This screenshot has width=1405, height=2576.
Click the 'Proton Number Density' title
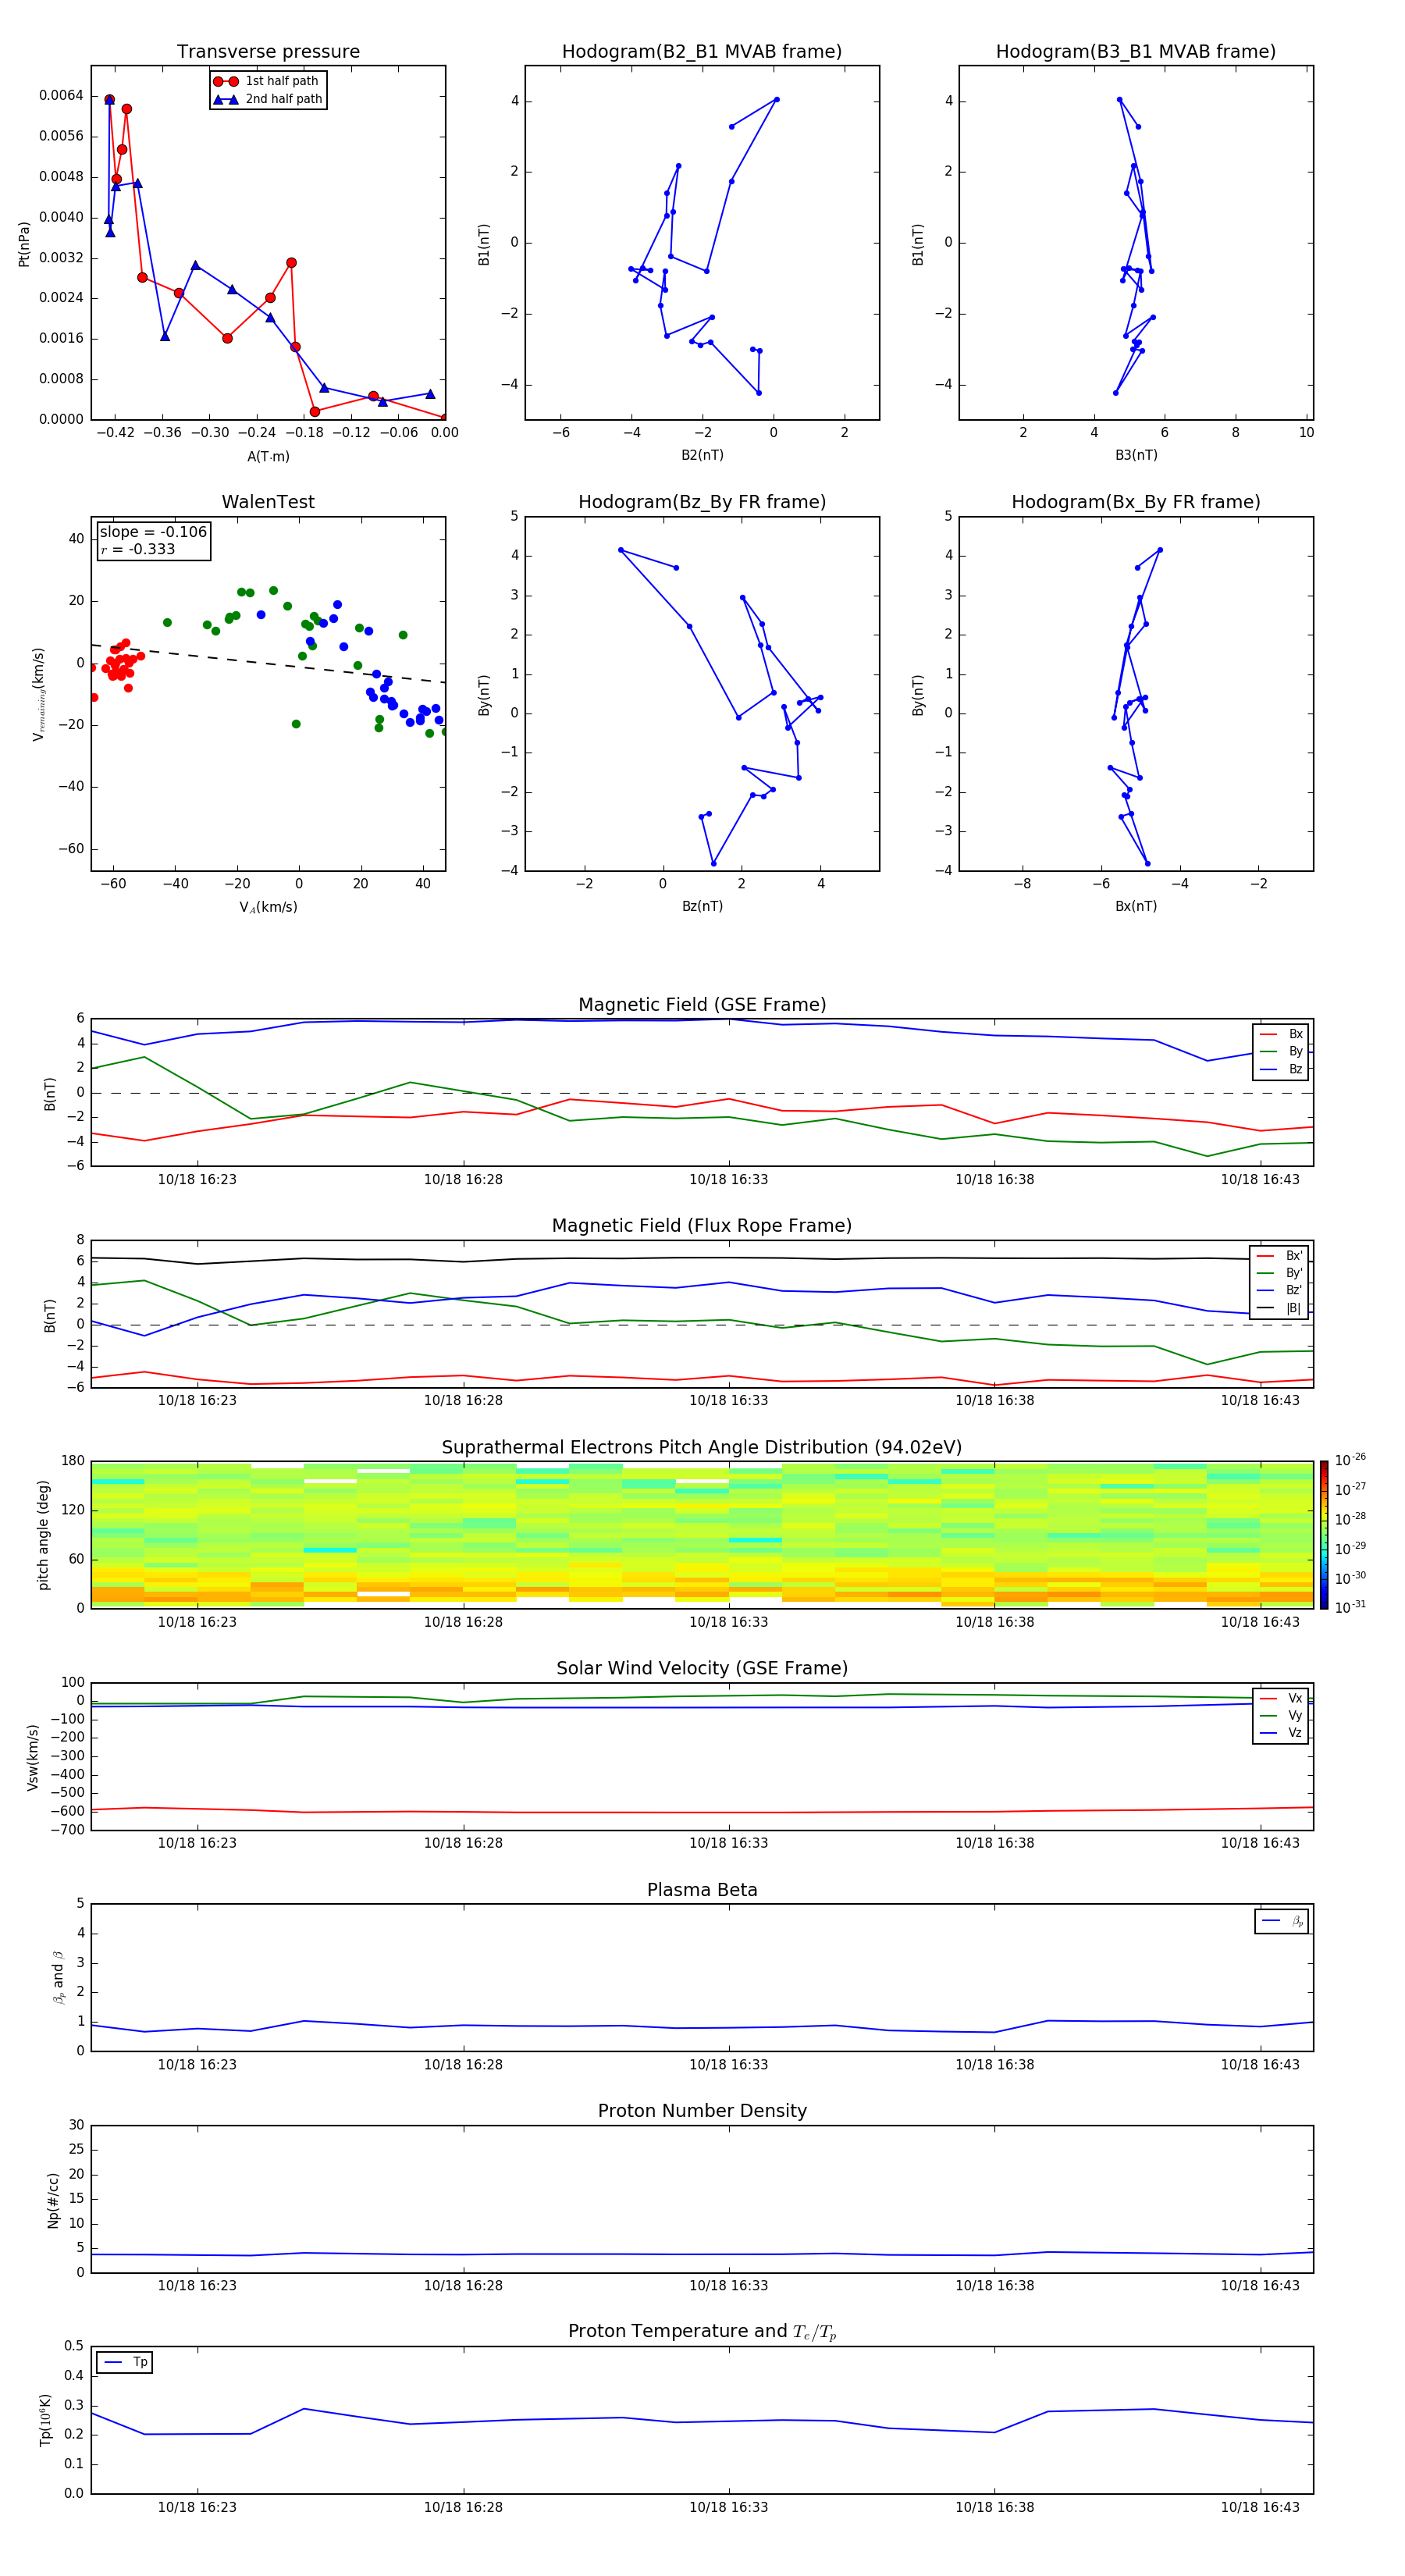pos(702,2111)
